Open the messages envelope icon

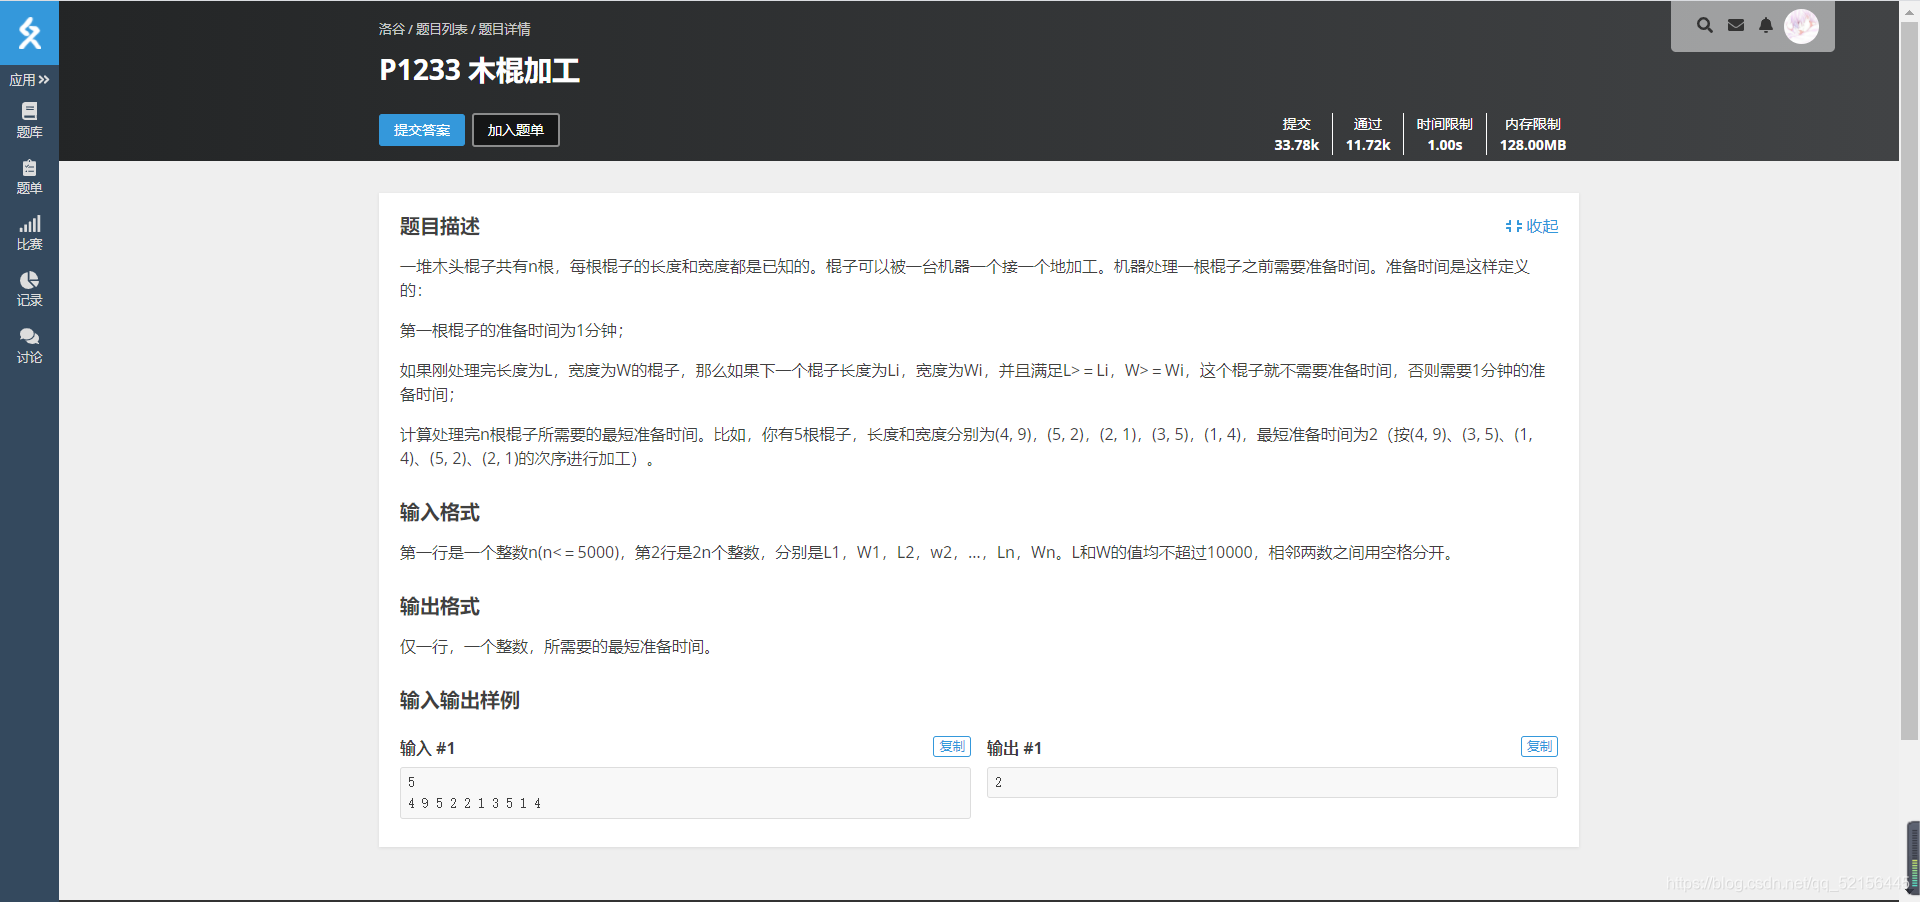click(1735, 25)
